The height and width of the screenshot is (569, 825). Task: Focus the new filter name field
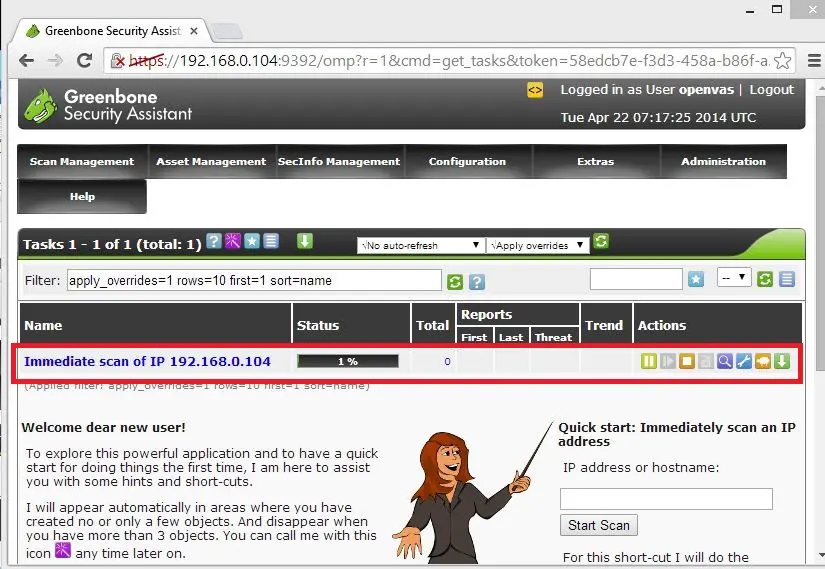pos(636,279)
